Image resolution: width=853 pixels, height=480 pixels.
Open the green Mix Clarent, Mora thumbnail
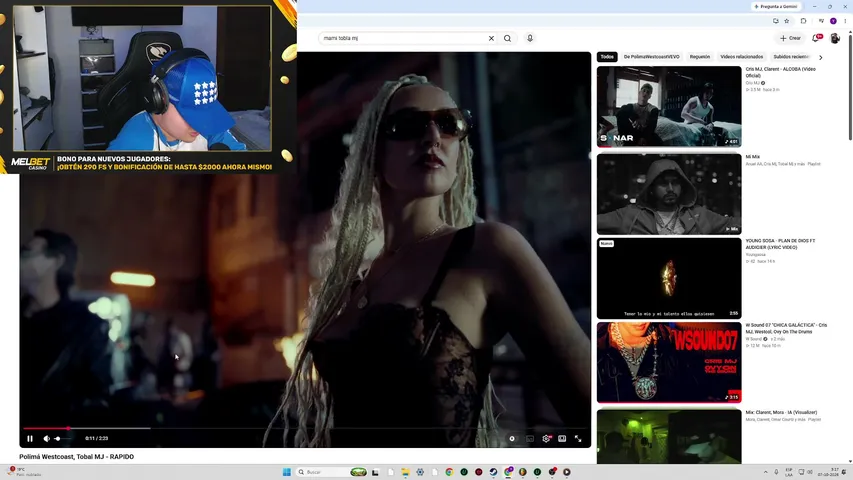click(x=669, y=436)
